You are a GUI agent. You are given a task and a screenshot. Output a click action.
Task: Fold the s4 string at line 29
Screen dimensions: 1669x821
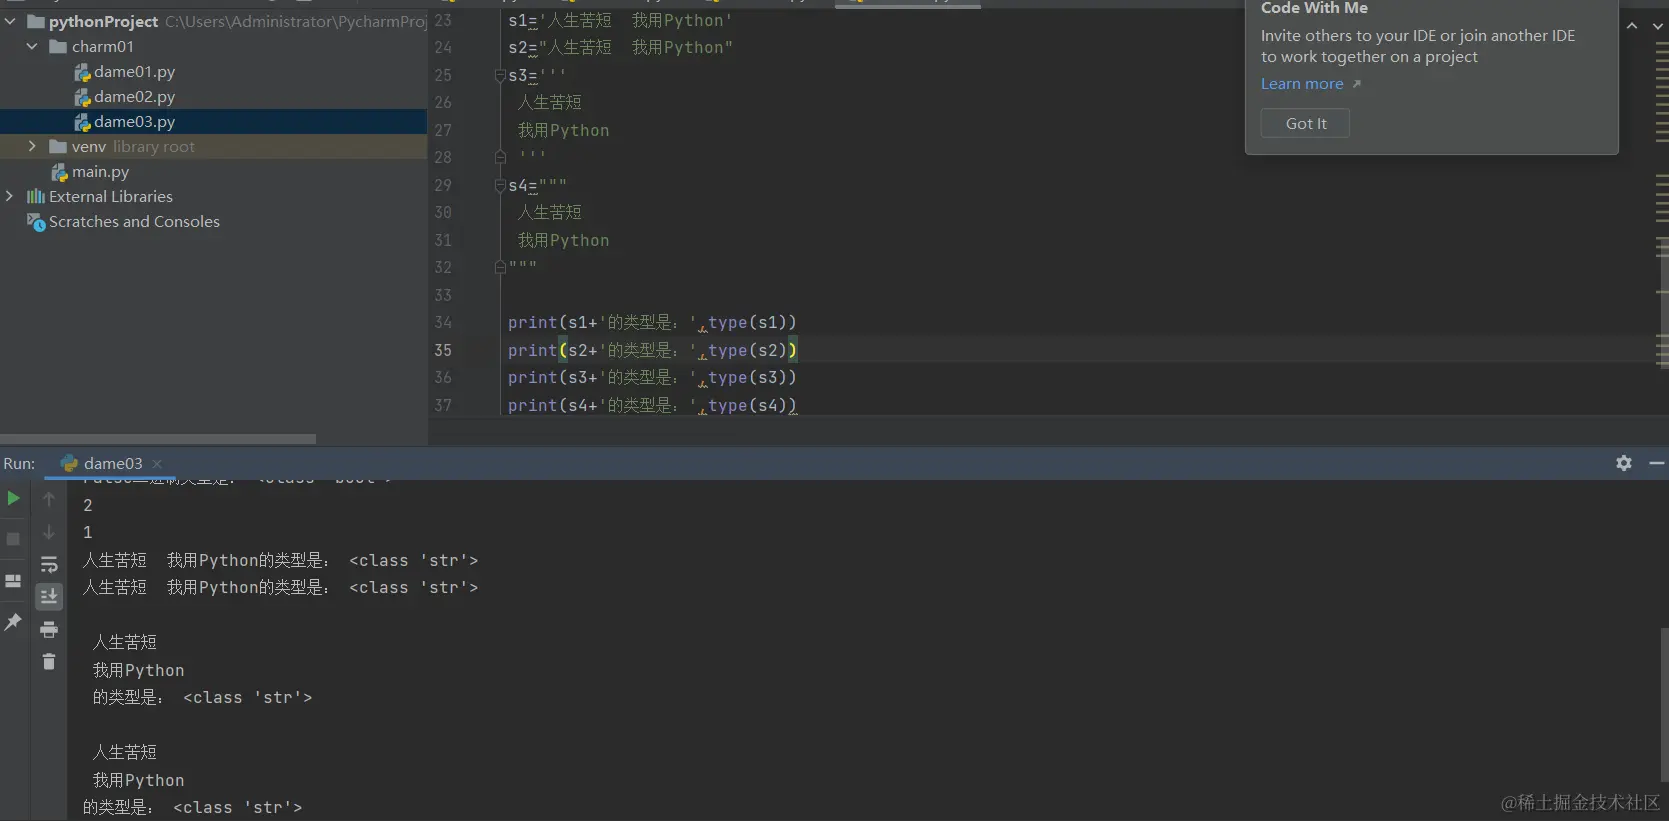[500, 186]
